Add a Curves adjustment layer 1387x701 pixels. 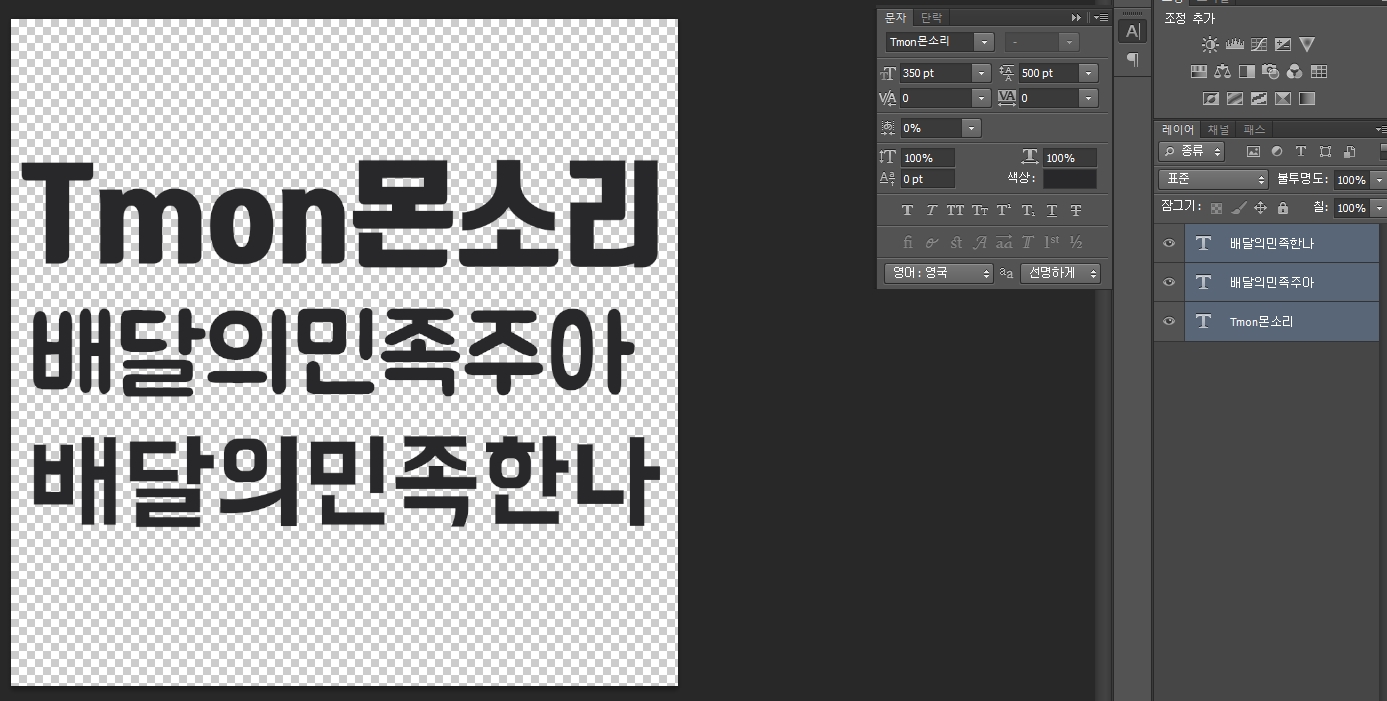[1259, 45]
